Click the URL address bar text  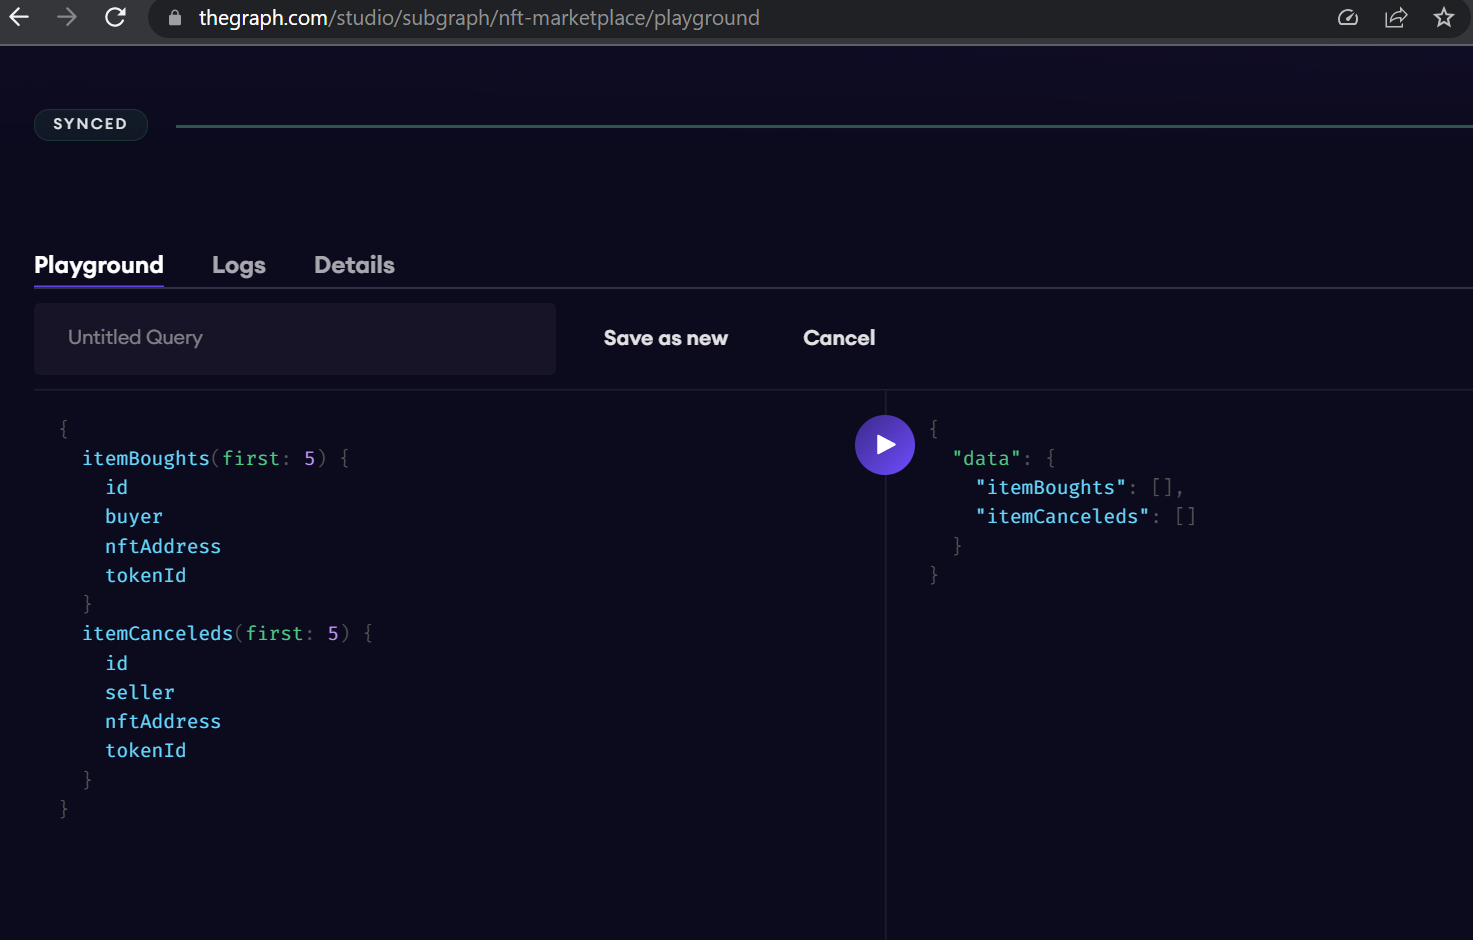(479, 18)
